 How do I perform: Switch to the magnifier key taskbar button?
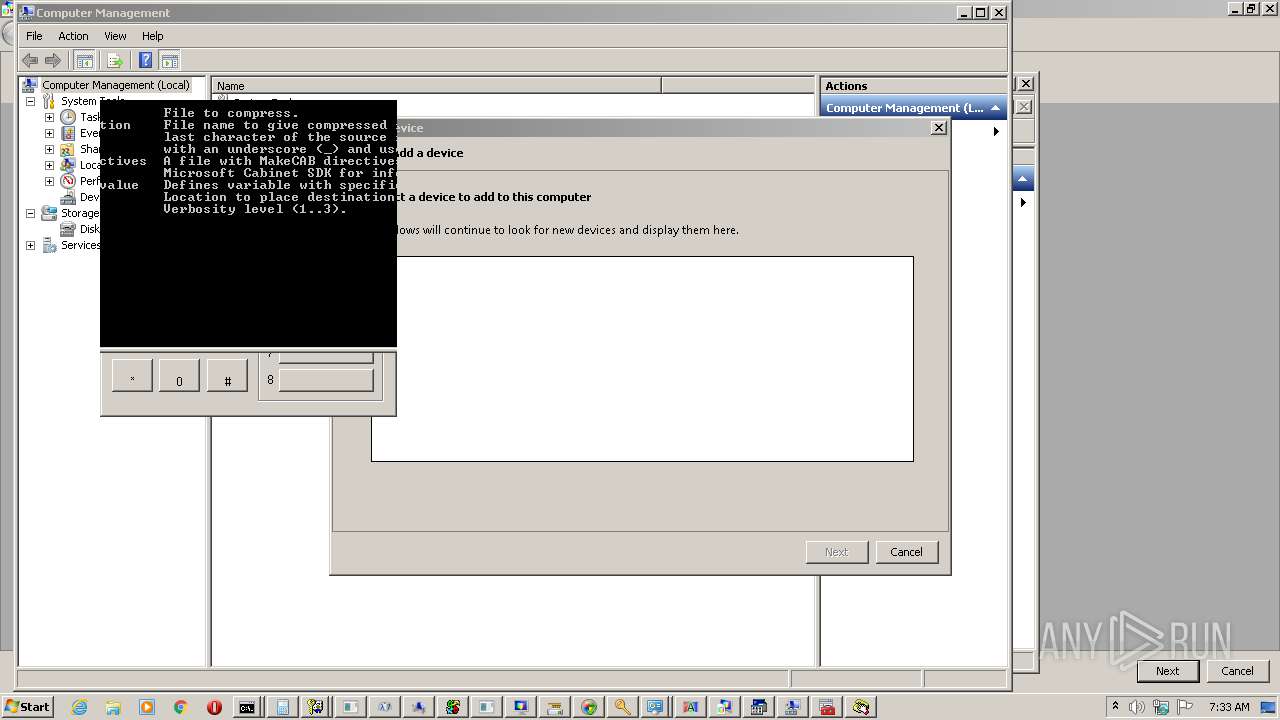pos(622,707)
